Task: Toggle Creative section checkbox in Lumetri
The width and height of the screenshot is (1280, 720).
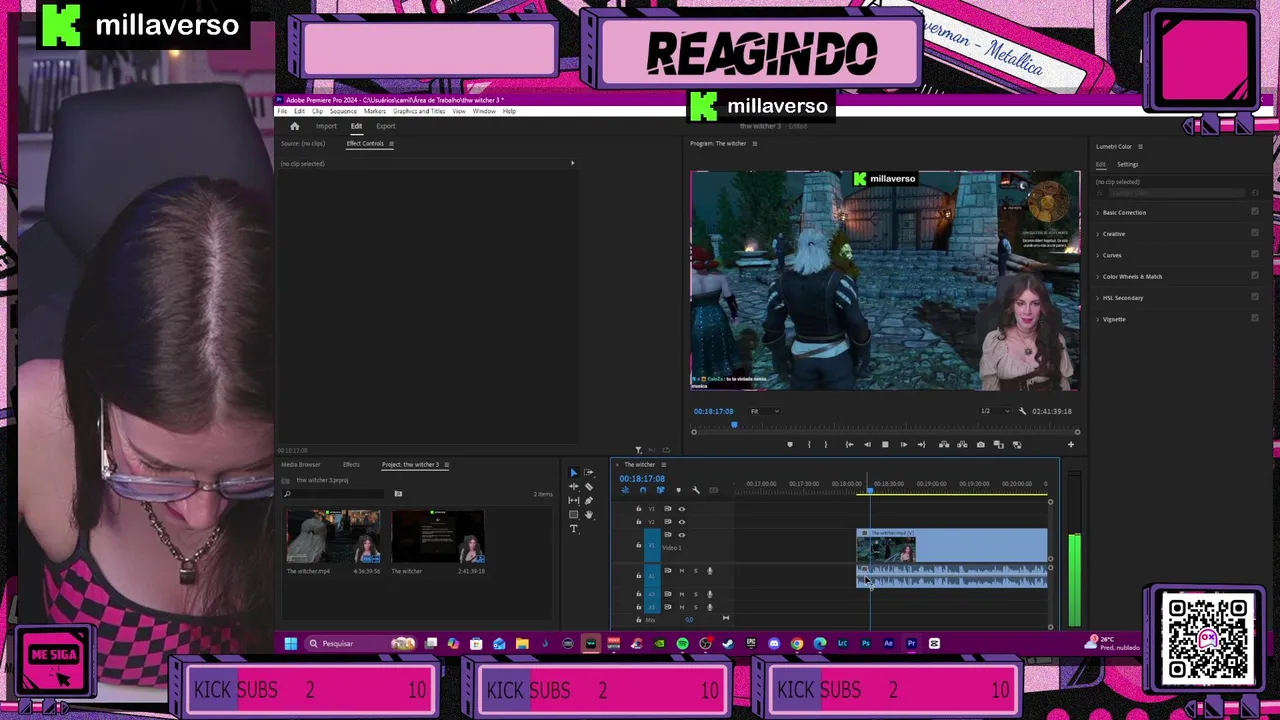Action: click(1255, 233)
